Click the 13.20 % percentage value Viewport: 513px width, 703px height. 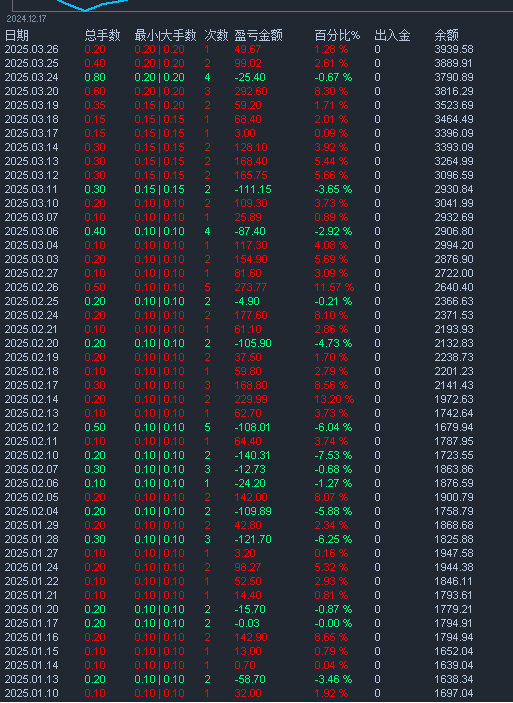(334, 399)
